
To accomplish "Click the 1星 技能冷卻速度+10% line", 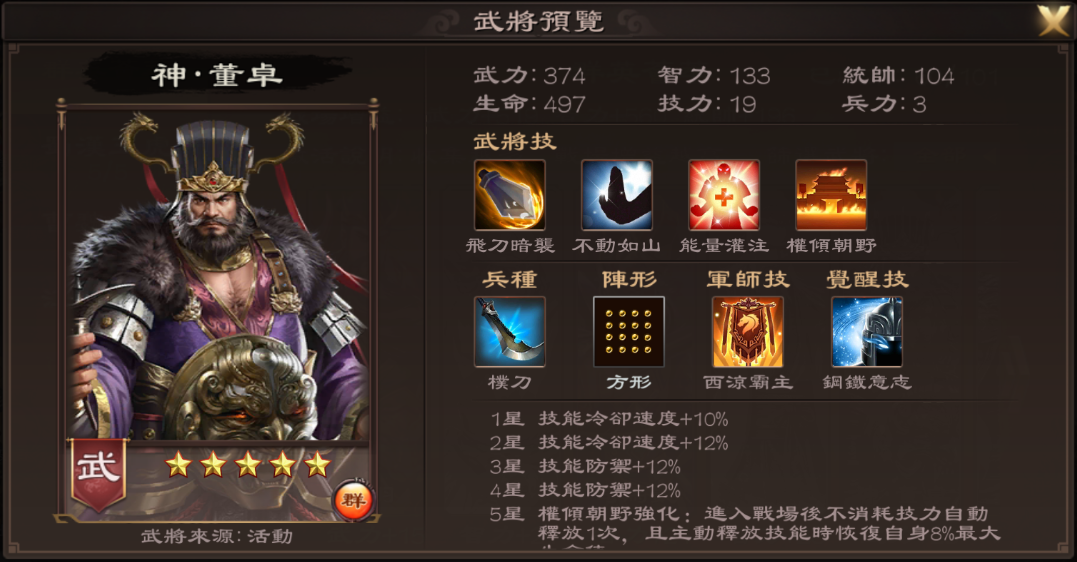I will coord(609,418).
